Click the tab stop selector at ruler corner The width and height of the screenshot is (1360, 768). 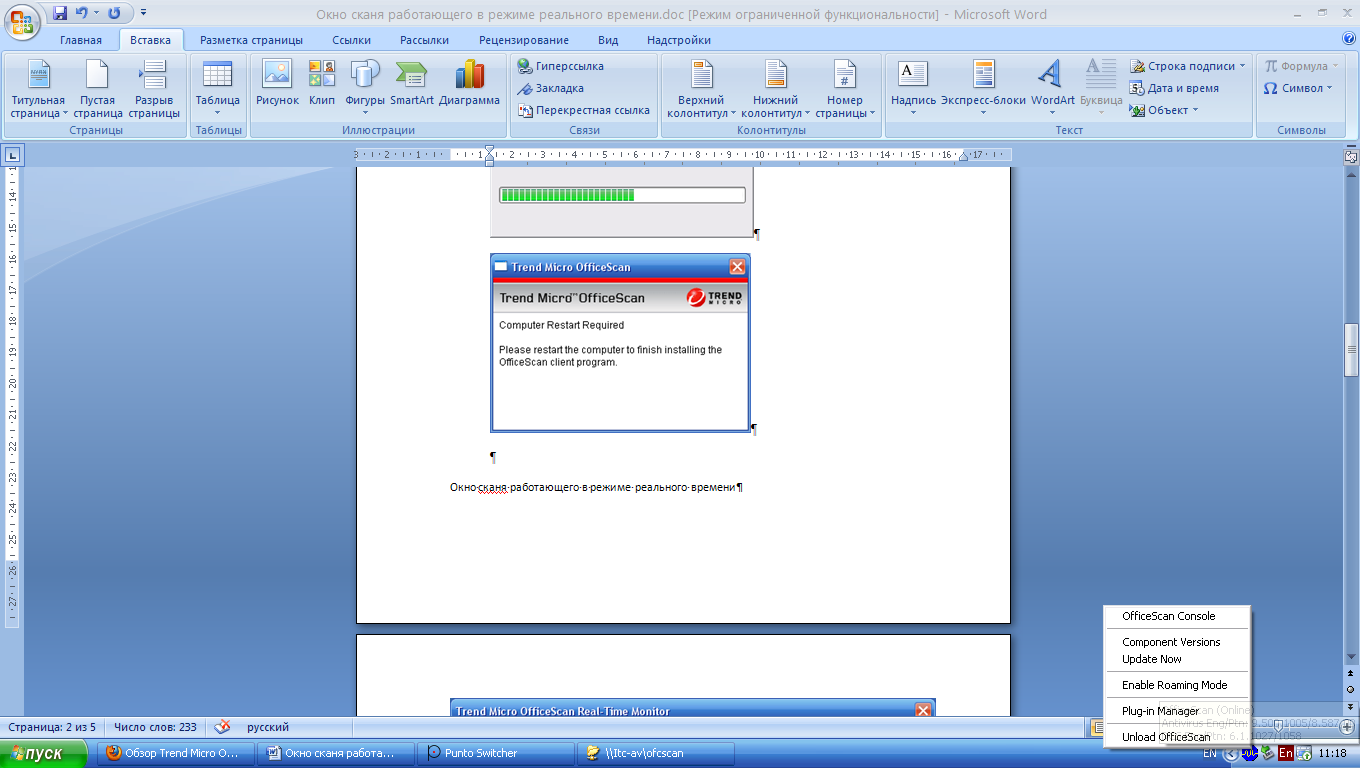12,155
